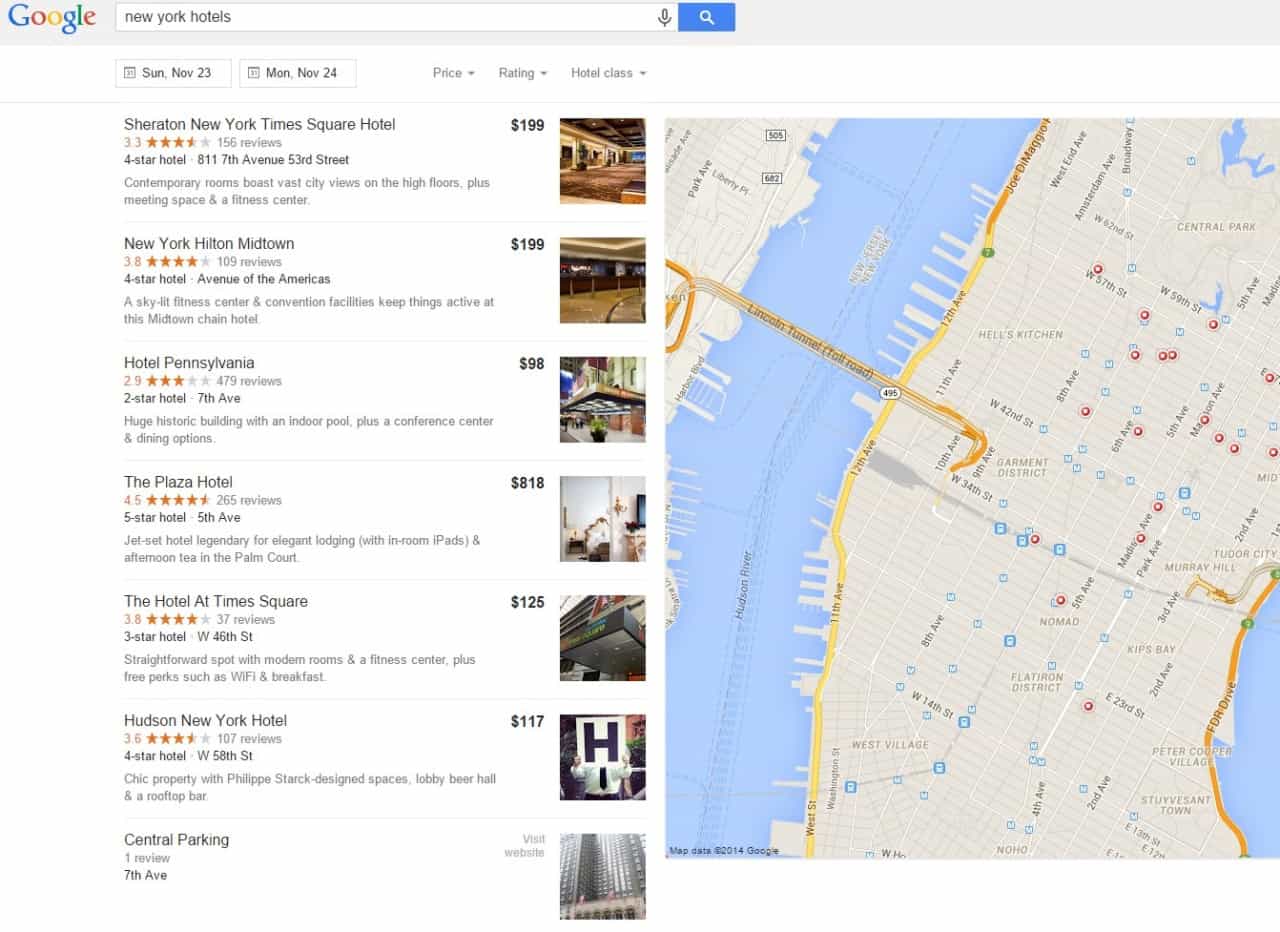This screenshot has width=1280, height=932.
Task: Open The Hotel At Times Square listing
Action: coord(216,600)
